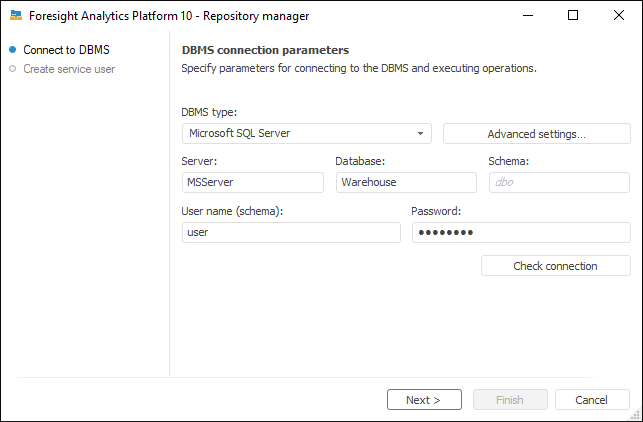Viewport: 643px width, 422px height.
Task: Go to the Create service user step
Action: pyautogui.click(x=69, y=69)
